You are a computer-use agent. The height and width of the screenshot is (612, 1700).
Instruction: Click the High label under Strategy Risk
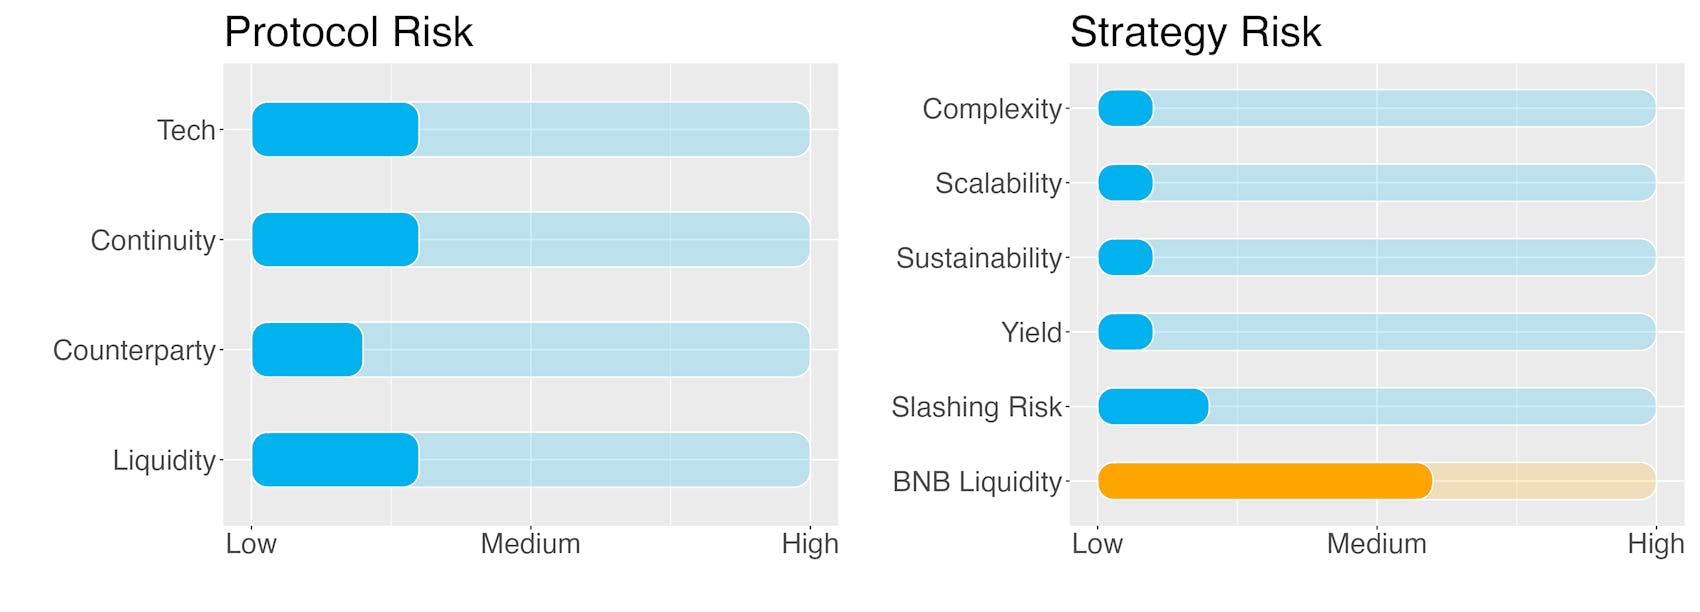tap(1656, 545)
